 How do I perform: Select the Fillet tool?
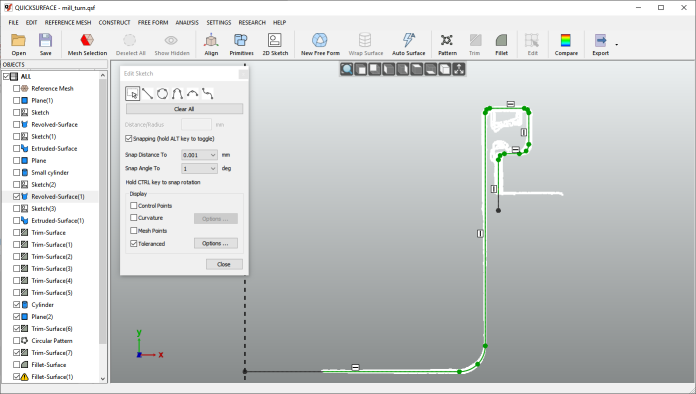point(502,44)
